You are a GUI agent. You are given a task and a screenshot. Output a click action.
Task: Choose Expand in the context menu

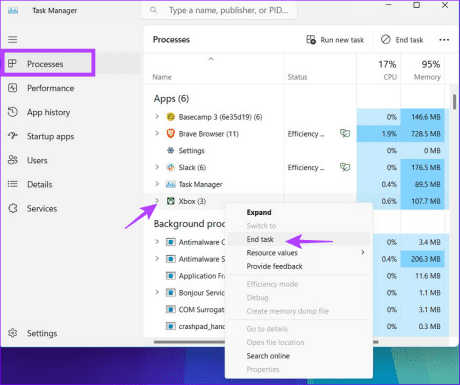(x=299, y=212)
